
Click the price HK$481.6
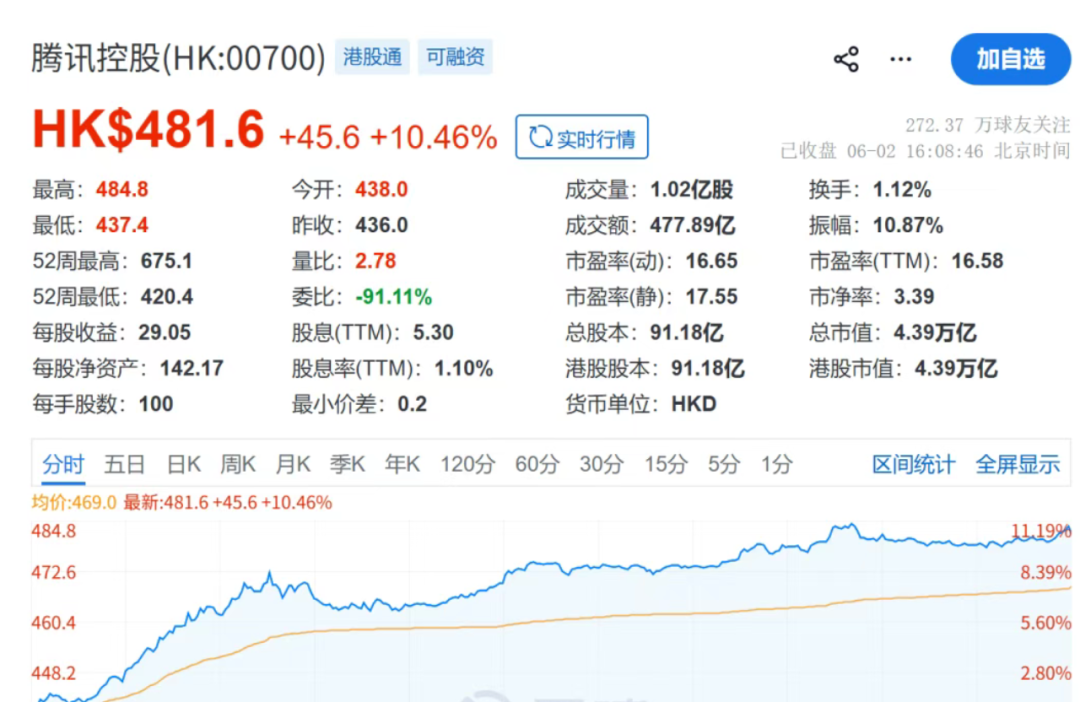pos(148,130)
